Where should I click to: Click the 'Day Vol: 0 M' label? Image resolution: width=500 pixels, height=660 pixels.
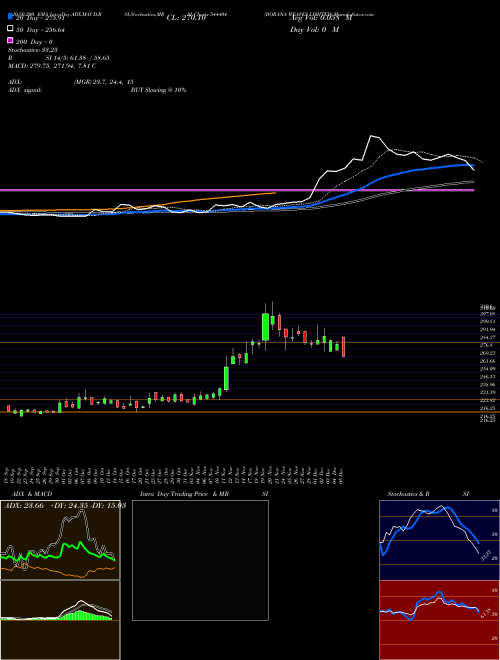[x=314, y=29]
